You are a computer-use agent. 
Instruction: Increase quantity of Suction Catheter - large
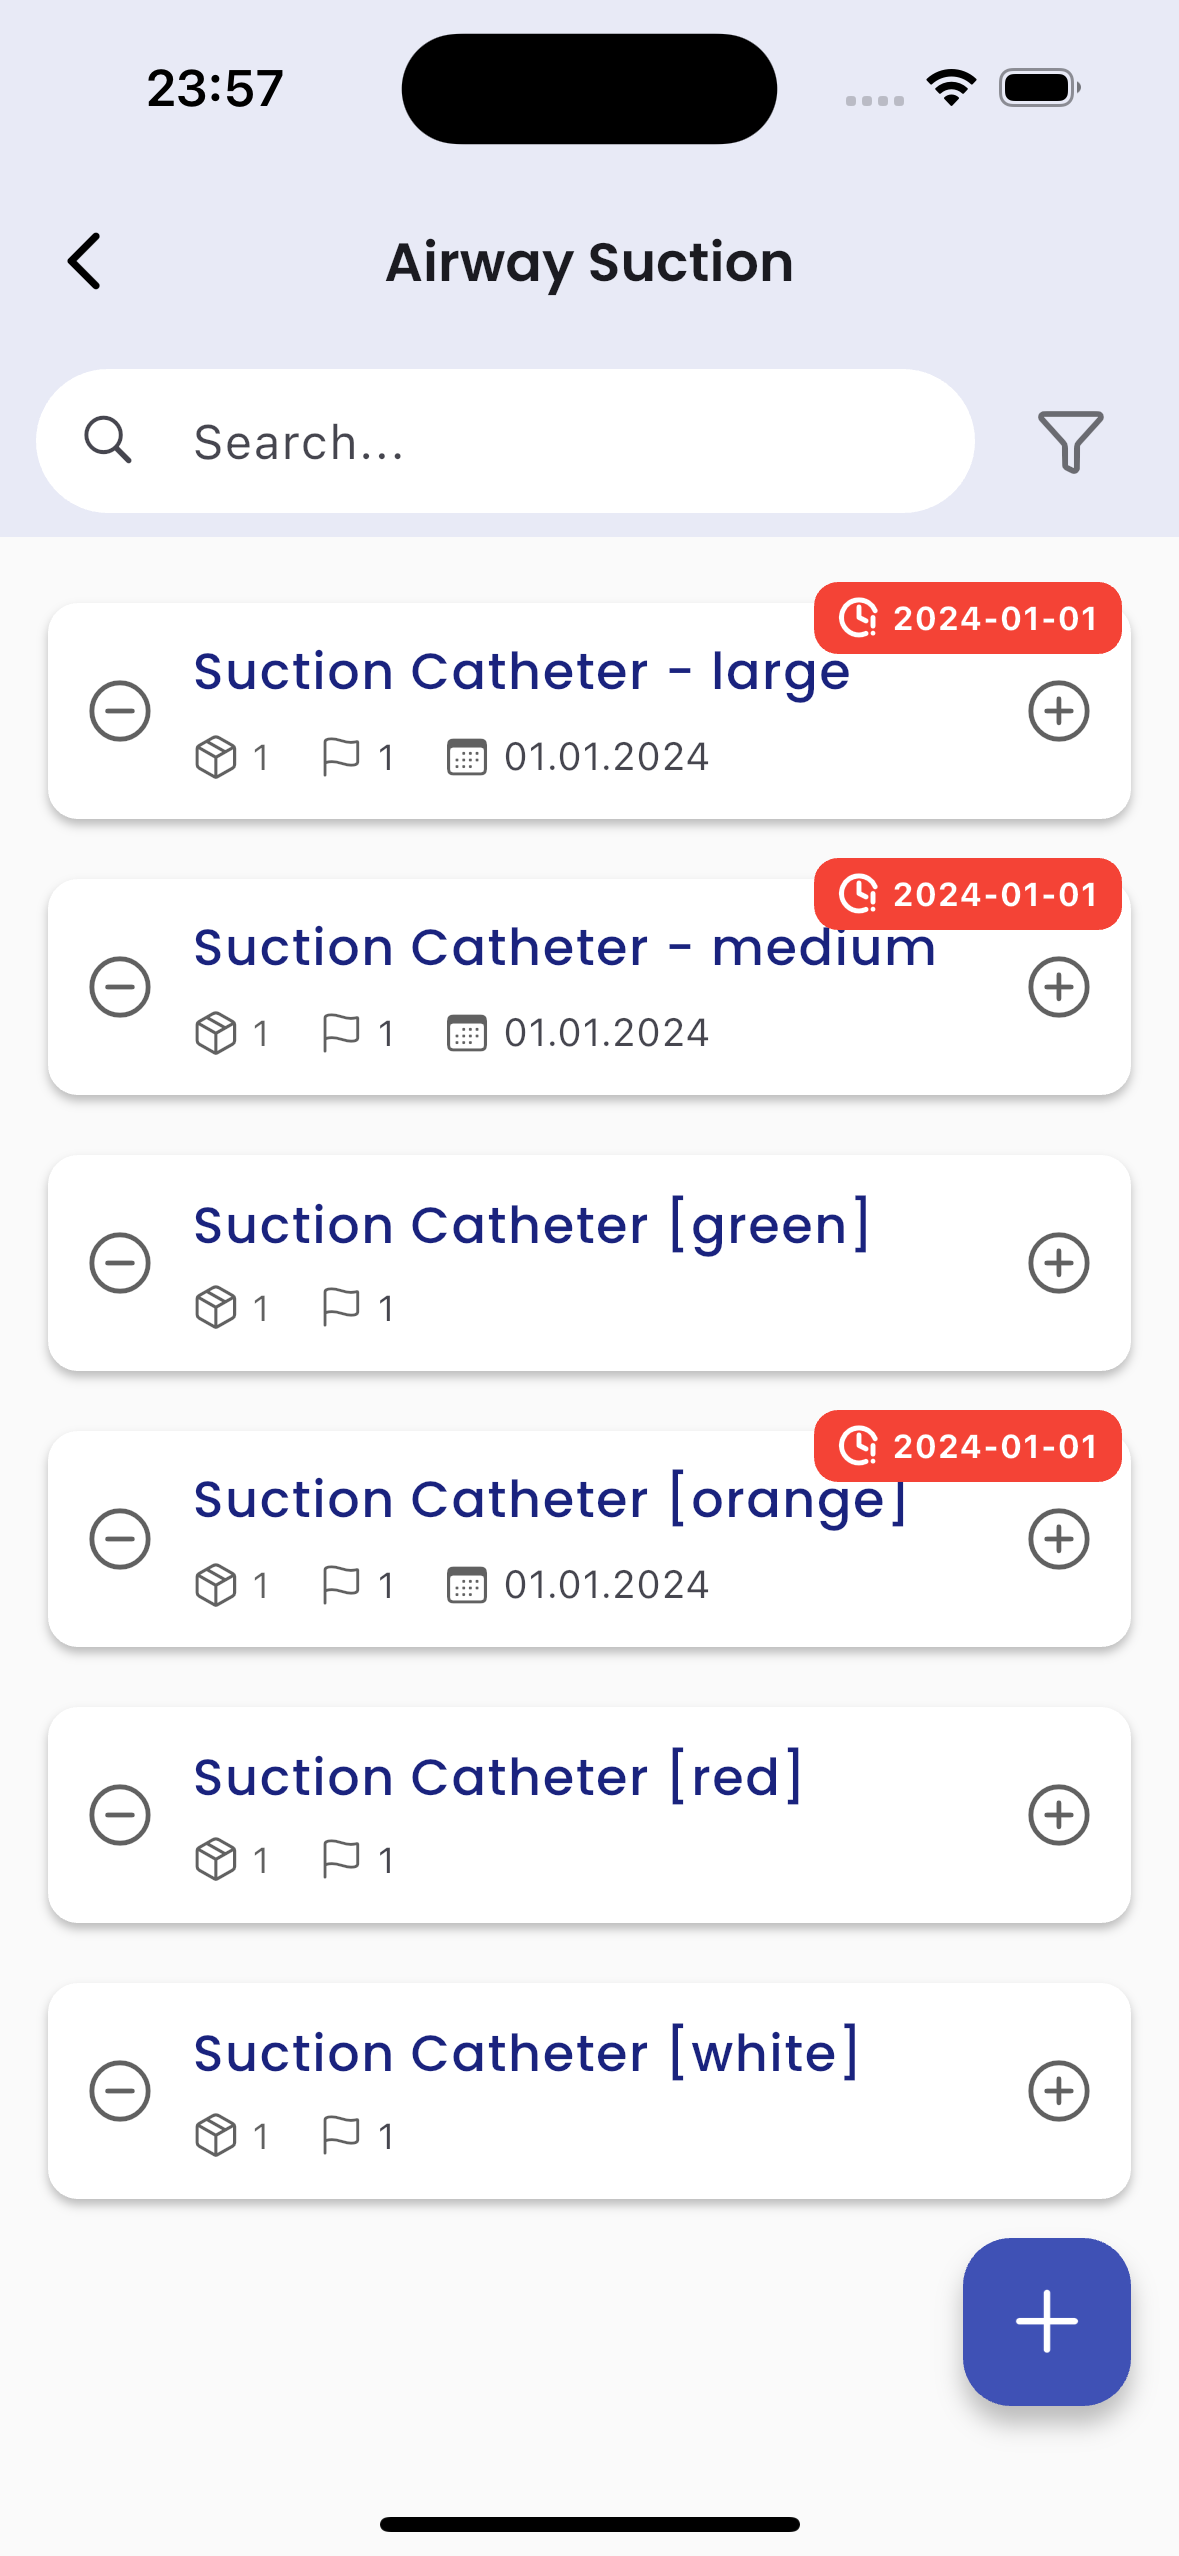(x=1058, y=712)
